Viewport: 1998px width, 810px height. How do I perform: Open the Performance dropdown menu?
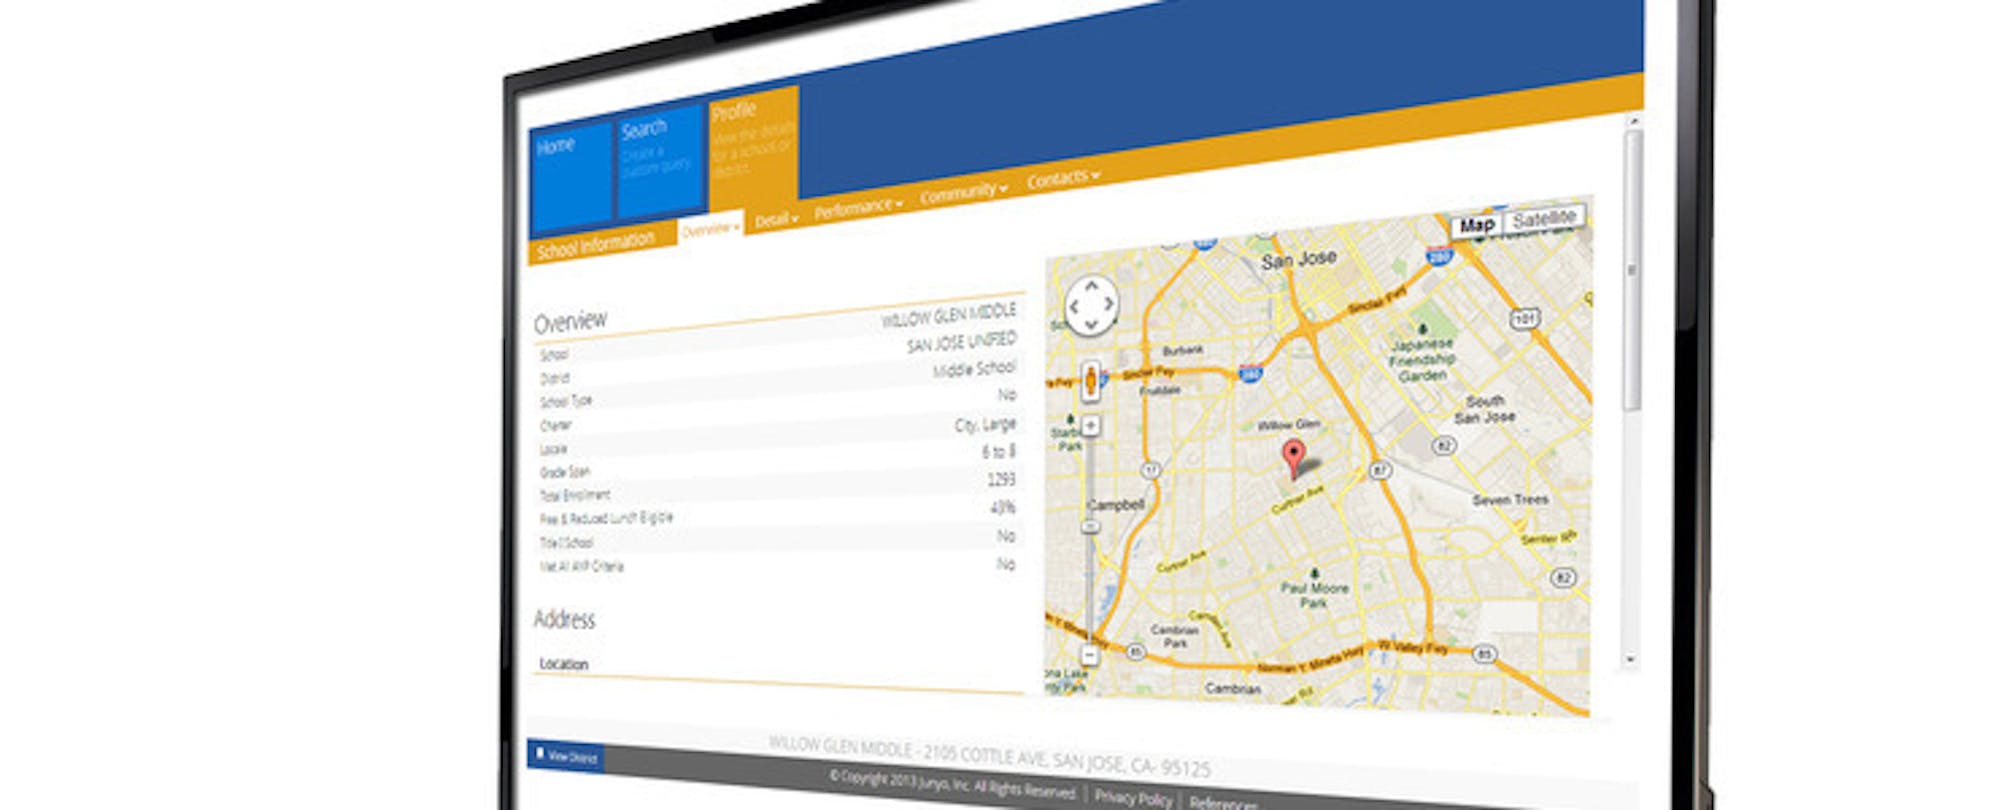(858, 207)
